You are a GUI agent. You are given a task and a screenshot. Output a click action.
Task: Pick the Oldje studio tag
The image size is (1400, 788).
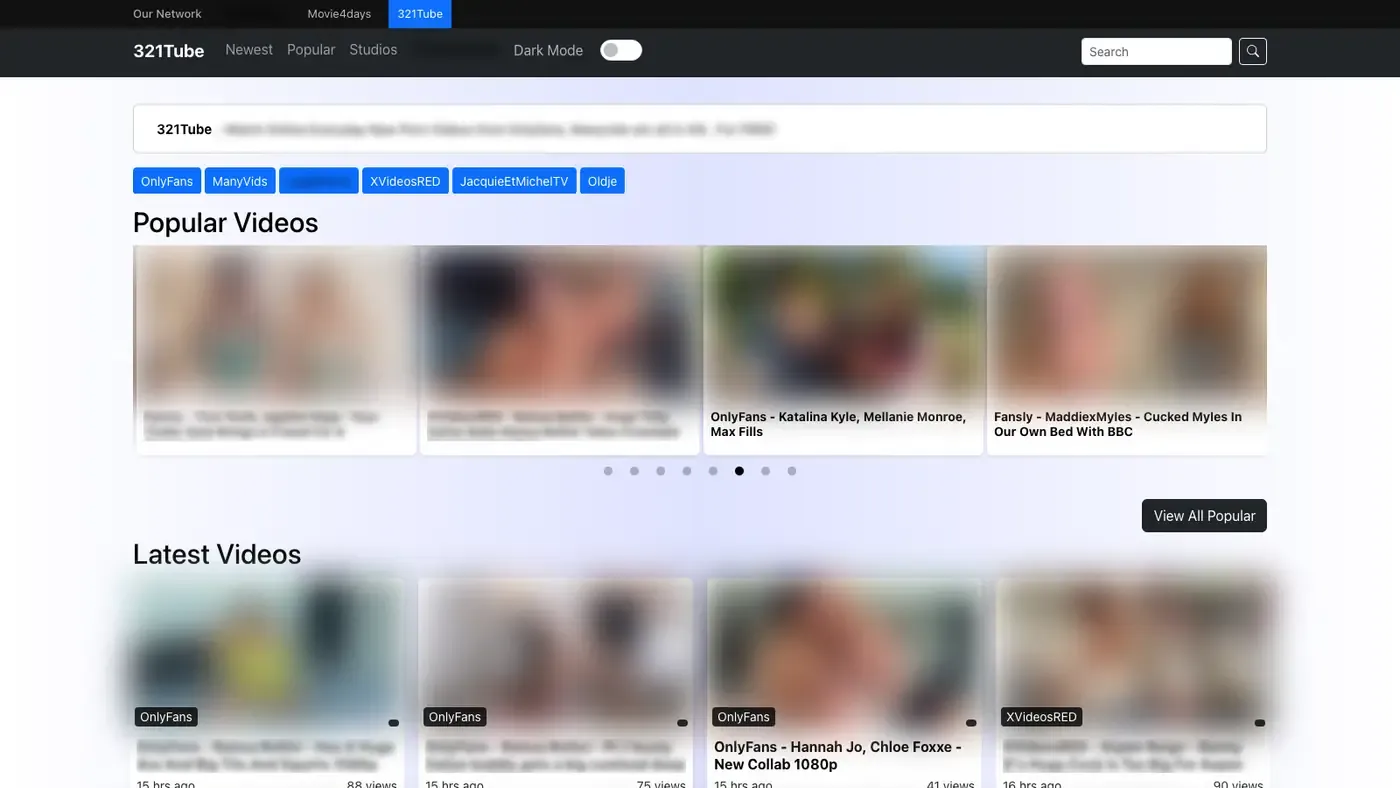coord(602,181)
